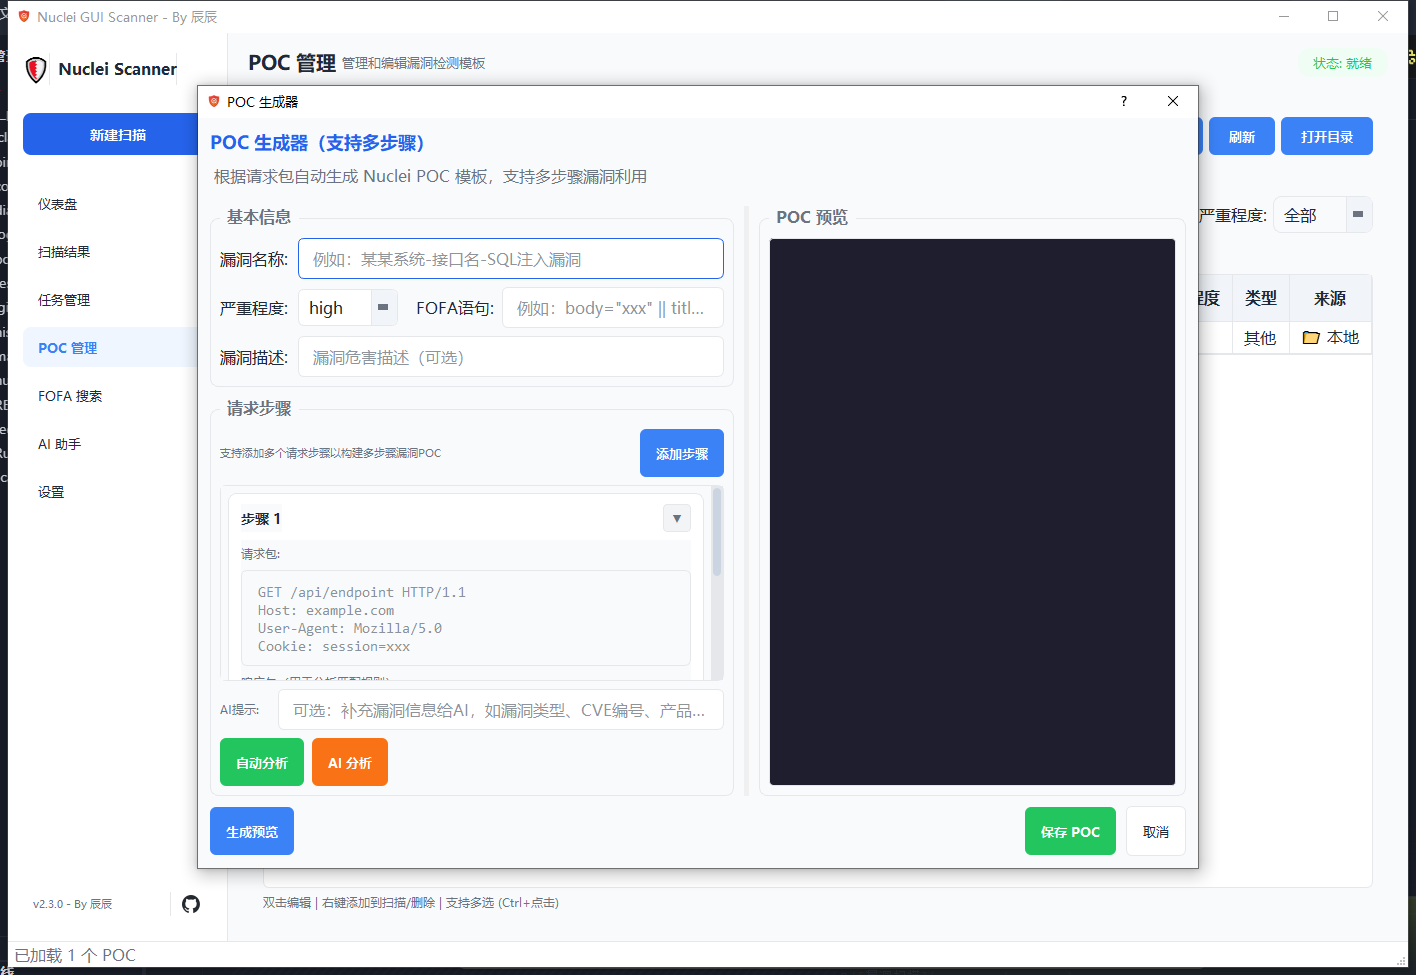Open the AI 助手 page
The width and height of the screenshot is (1416, 975).
[x=59, y=443]
